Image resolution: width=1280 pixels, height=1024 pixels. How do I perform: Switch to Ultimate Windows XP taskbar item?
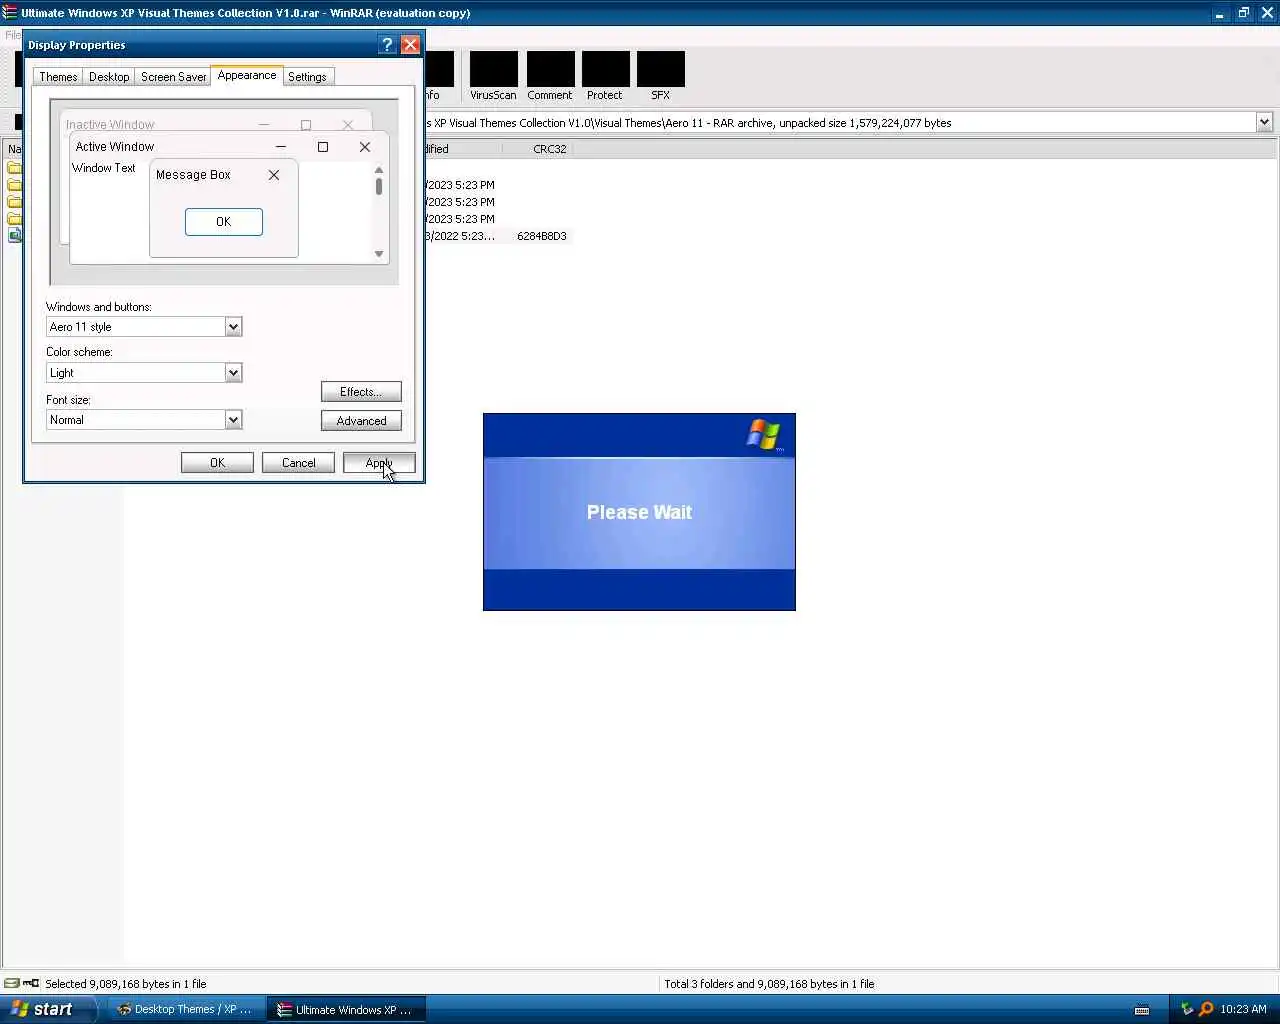346,1009
